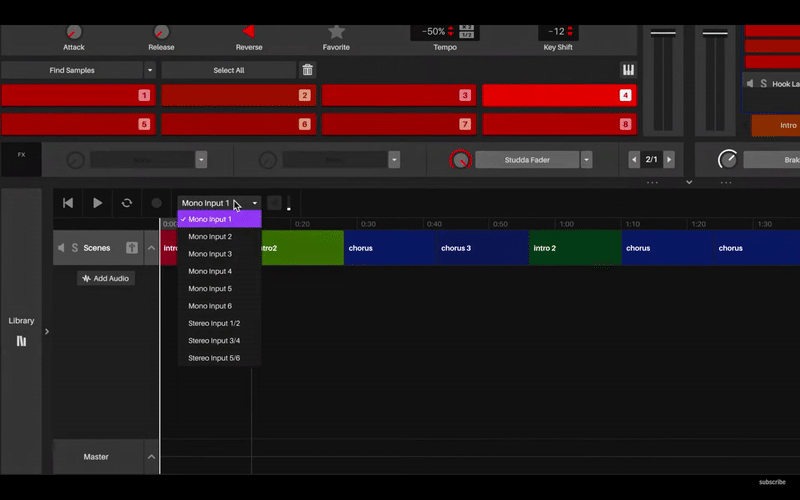Screen dimensions: 800x500
Task: Open first FX slot dropdown arrow
Action: coord(201,160)
